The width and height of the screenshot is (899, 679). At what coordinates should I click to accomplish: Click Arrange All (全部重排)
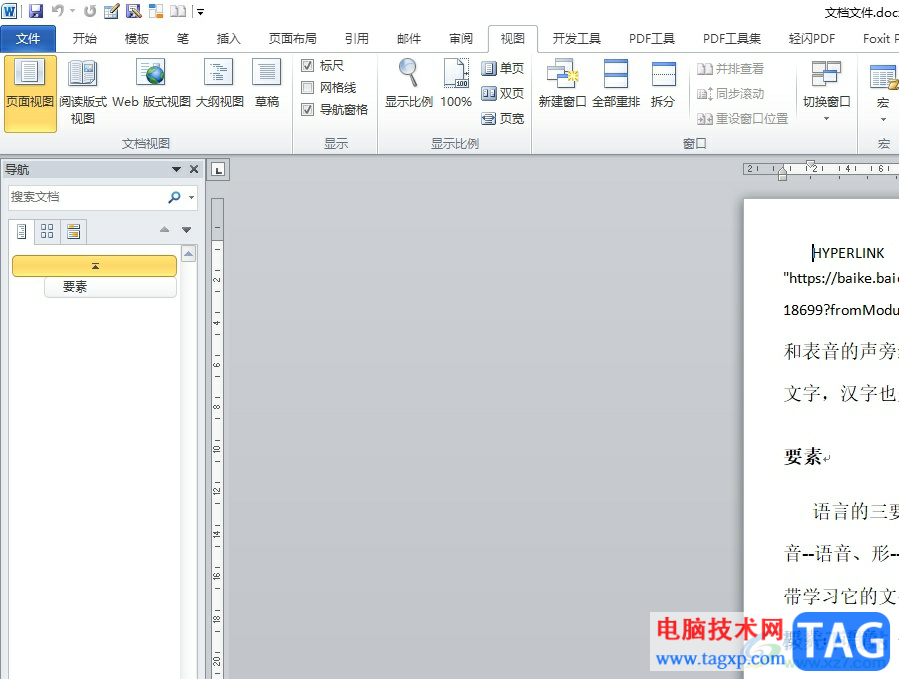[616, 84]
